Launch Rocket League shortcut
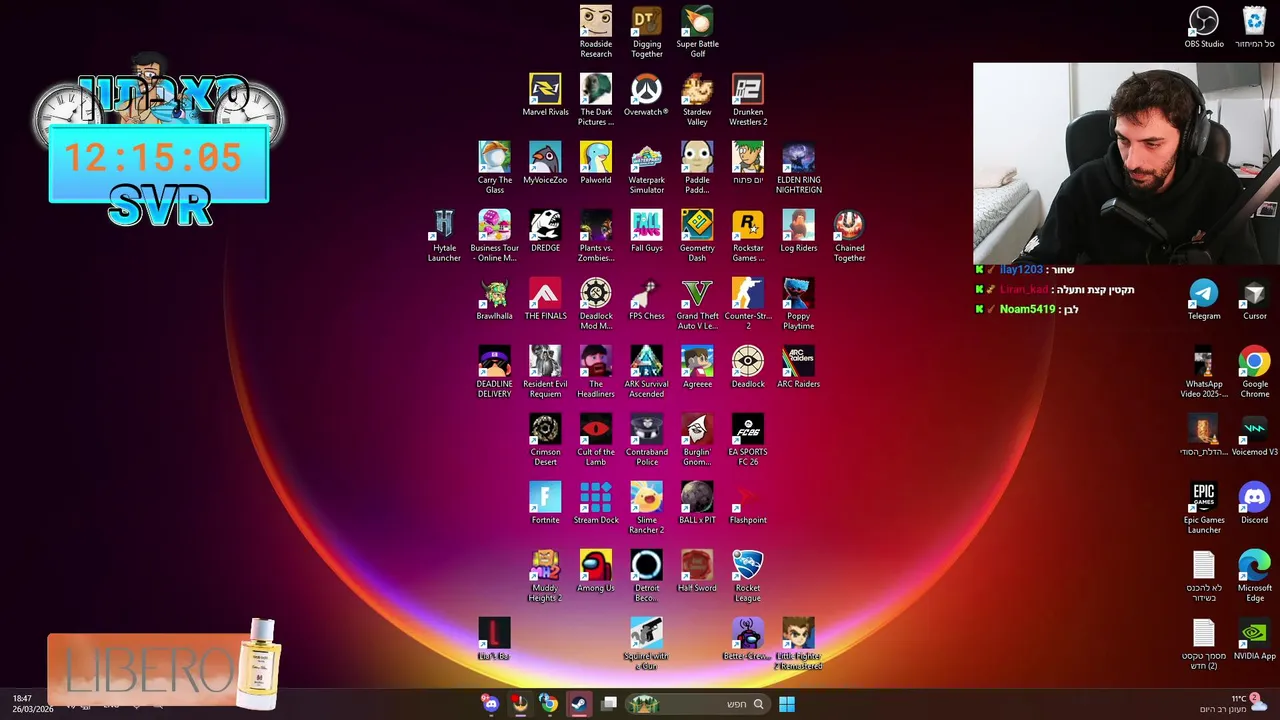This screenshot has height=720, width=1280. [x=748, y=576]
